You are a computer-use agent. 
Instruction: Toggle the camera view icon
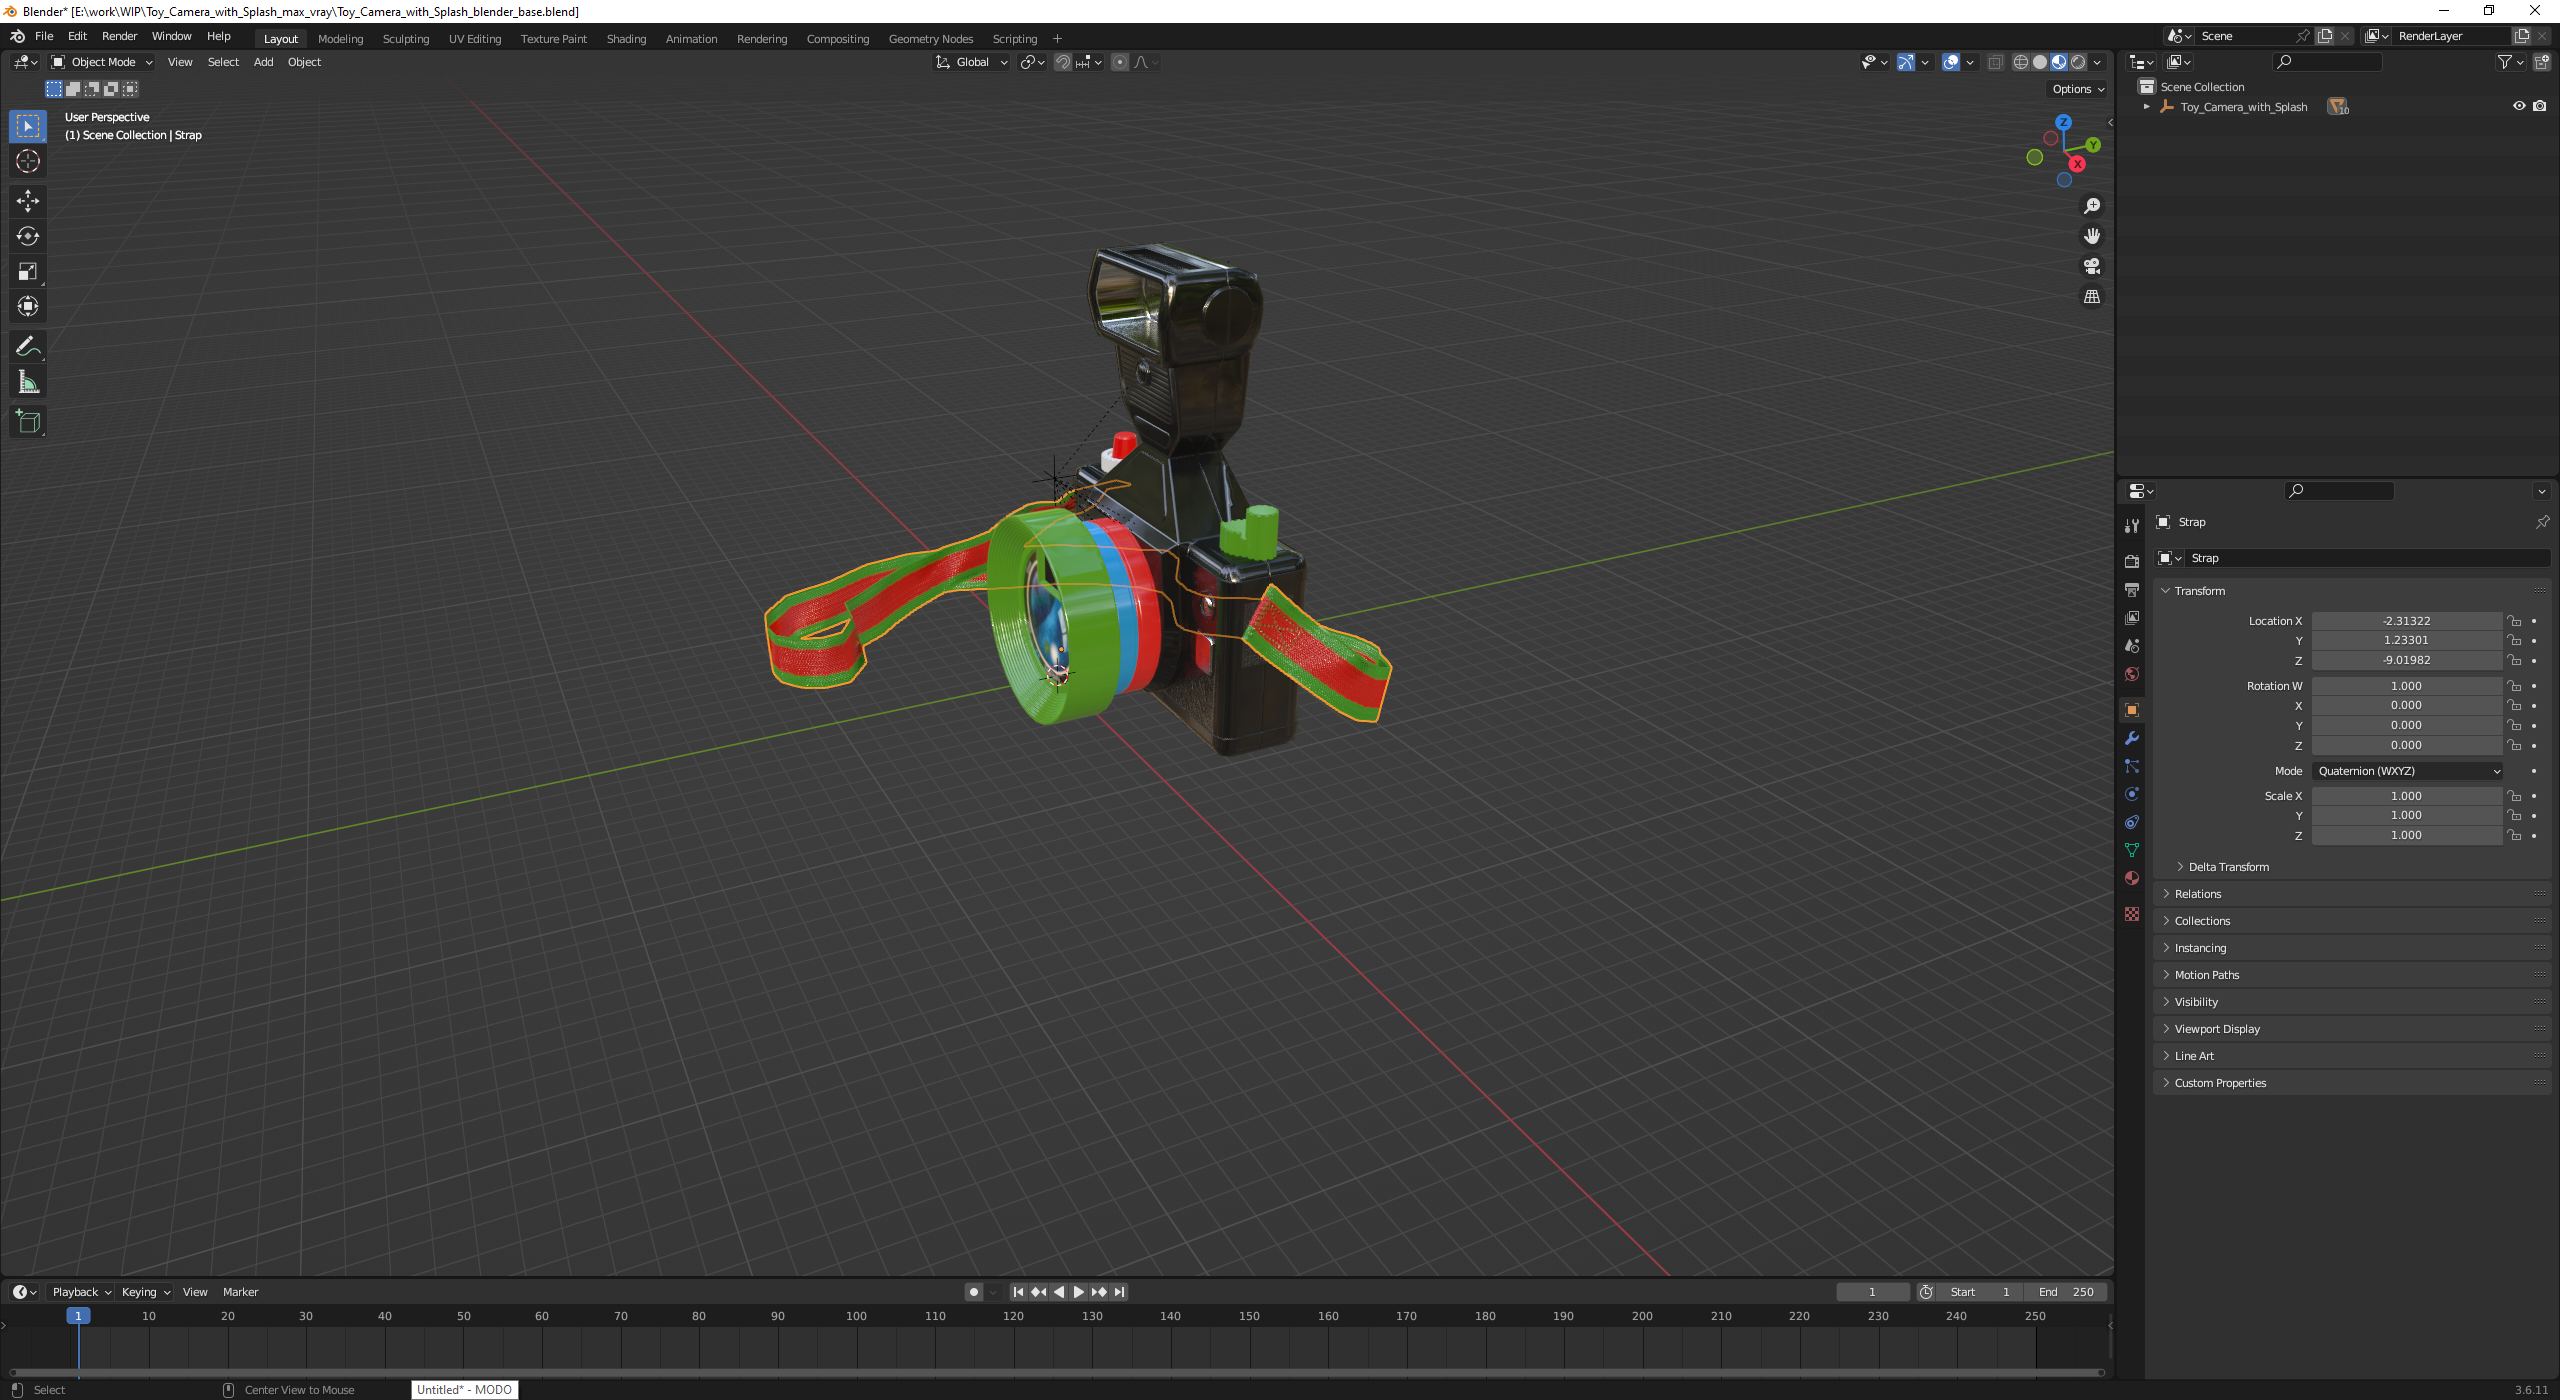2092,266
